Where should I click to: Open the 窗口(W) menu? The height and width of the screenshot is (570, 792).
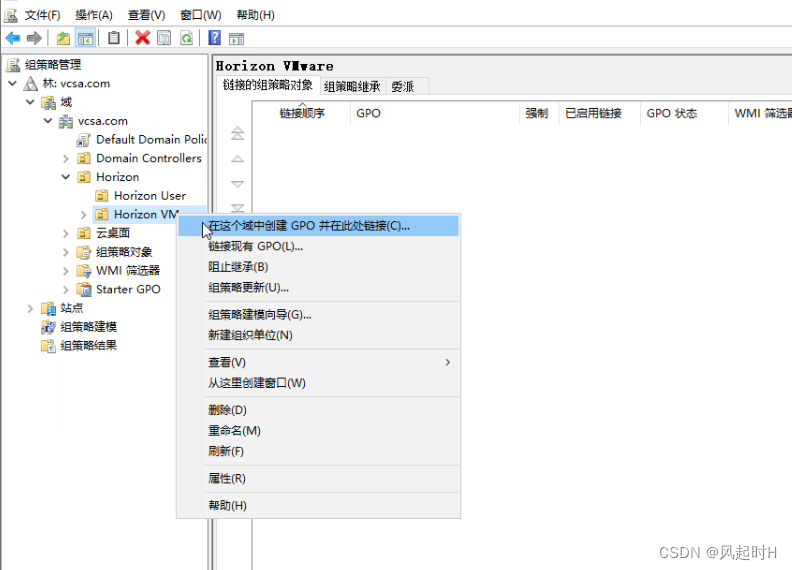pyautogui.click(x=201, y=15)
